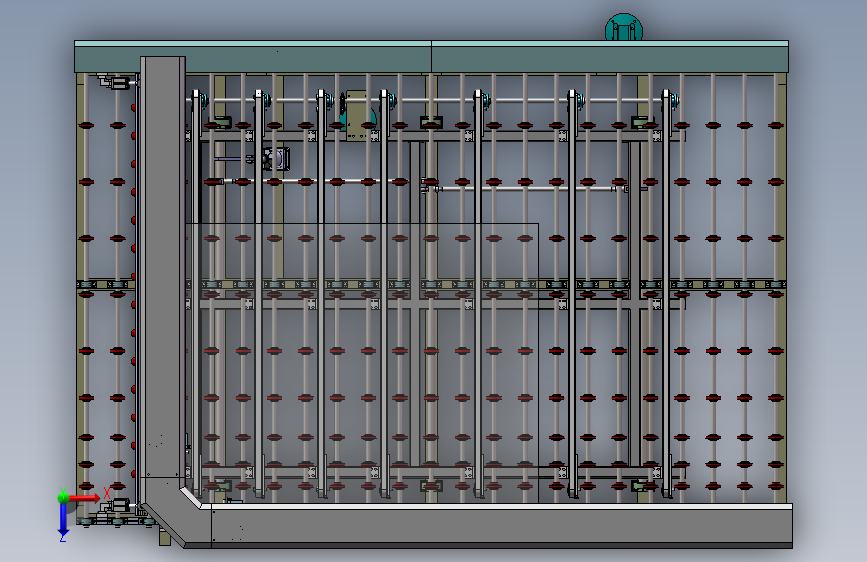The image size is (867, 562).
Task: Click the blue Z axis arrow of the triad
Action: pos(63,519)
